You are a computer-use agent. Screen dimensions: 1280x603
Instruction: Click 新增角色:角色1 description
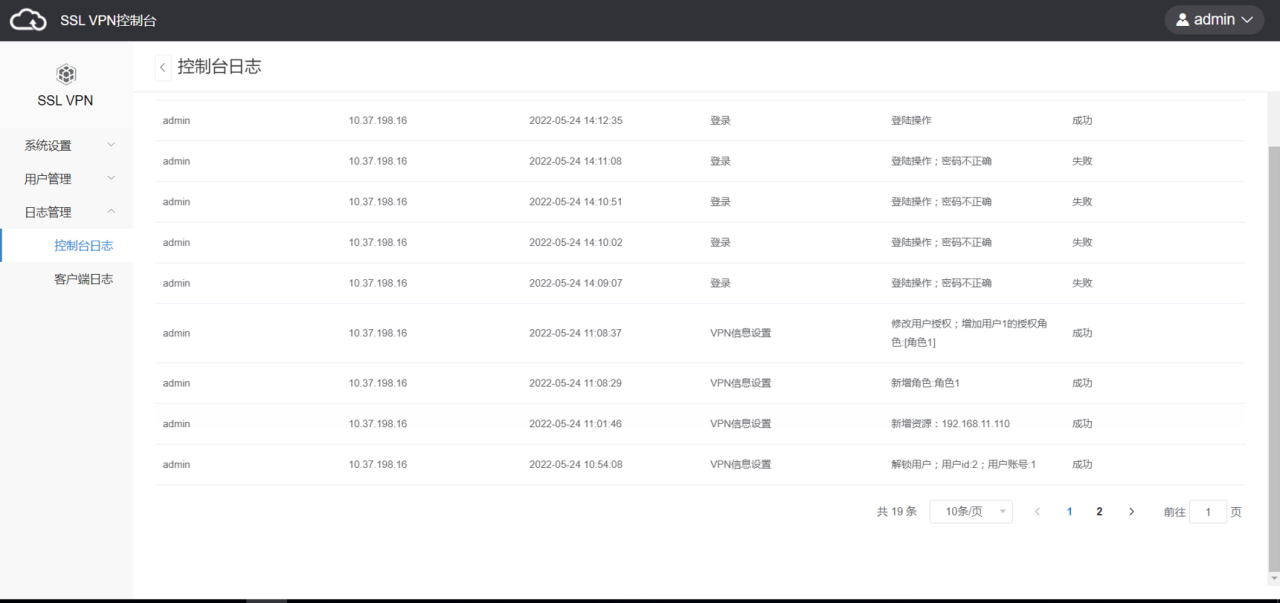click(926, 383)
